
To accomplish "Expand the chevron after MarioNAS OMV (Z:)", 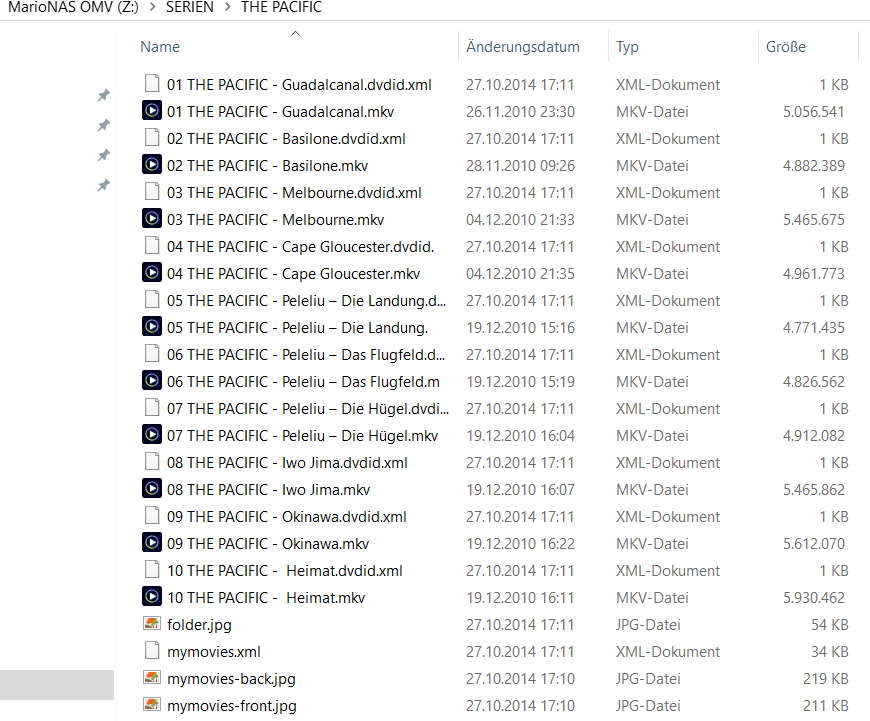I will pyautogui.click(x=152, y=8).
